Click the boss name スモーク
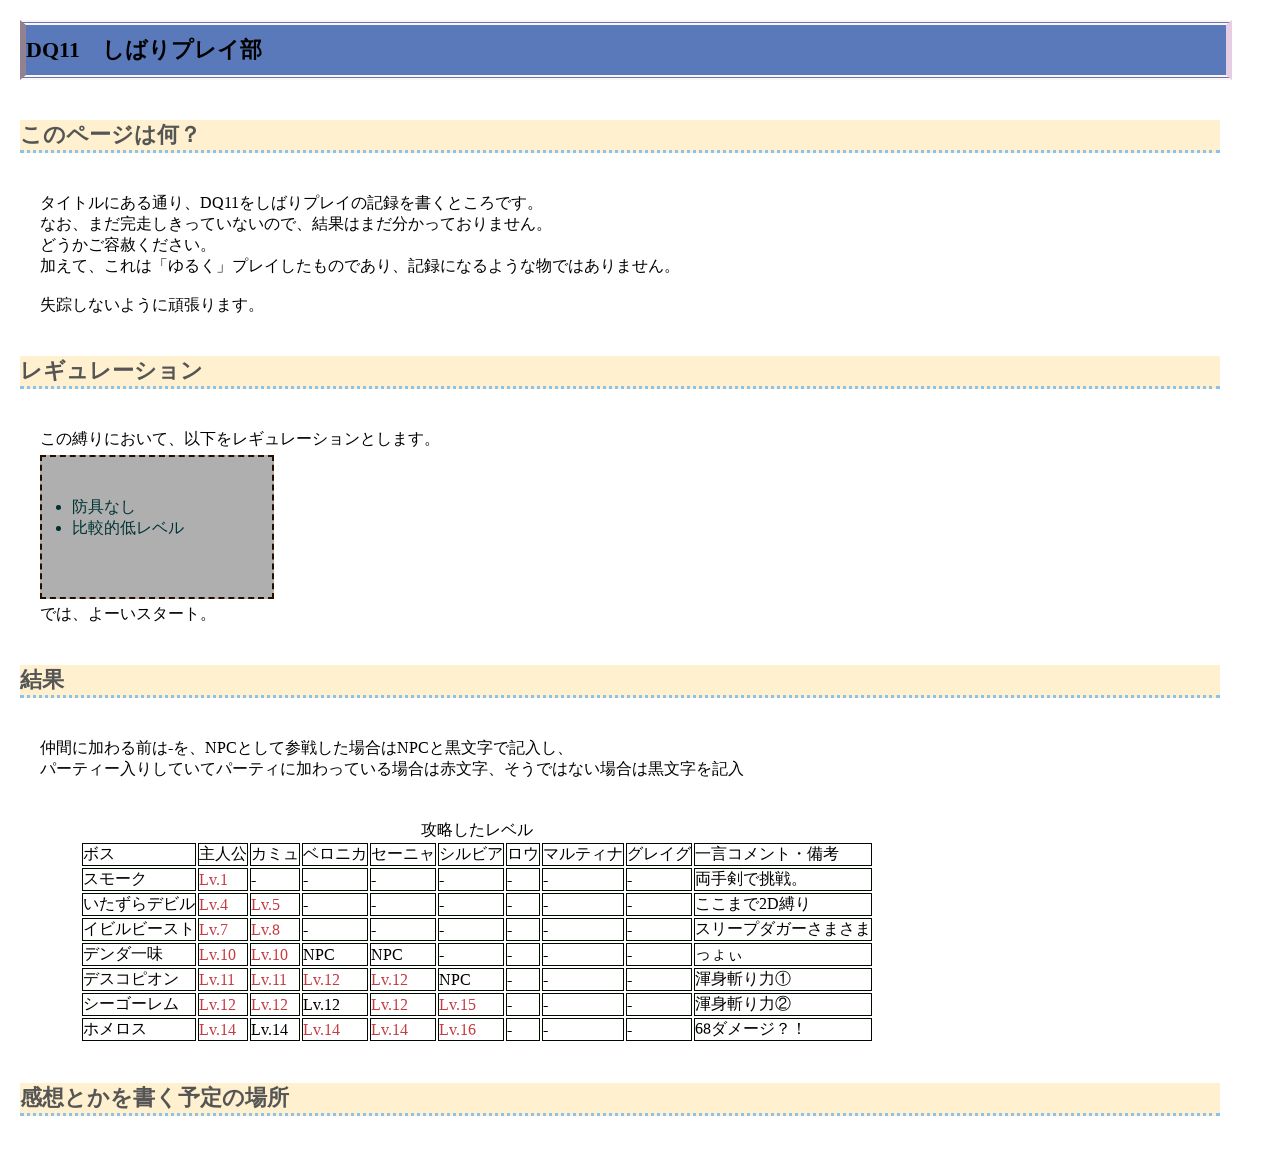The image size is (1284, 1157). point(139,879)
